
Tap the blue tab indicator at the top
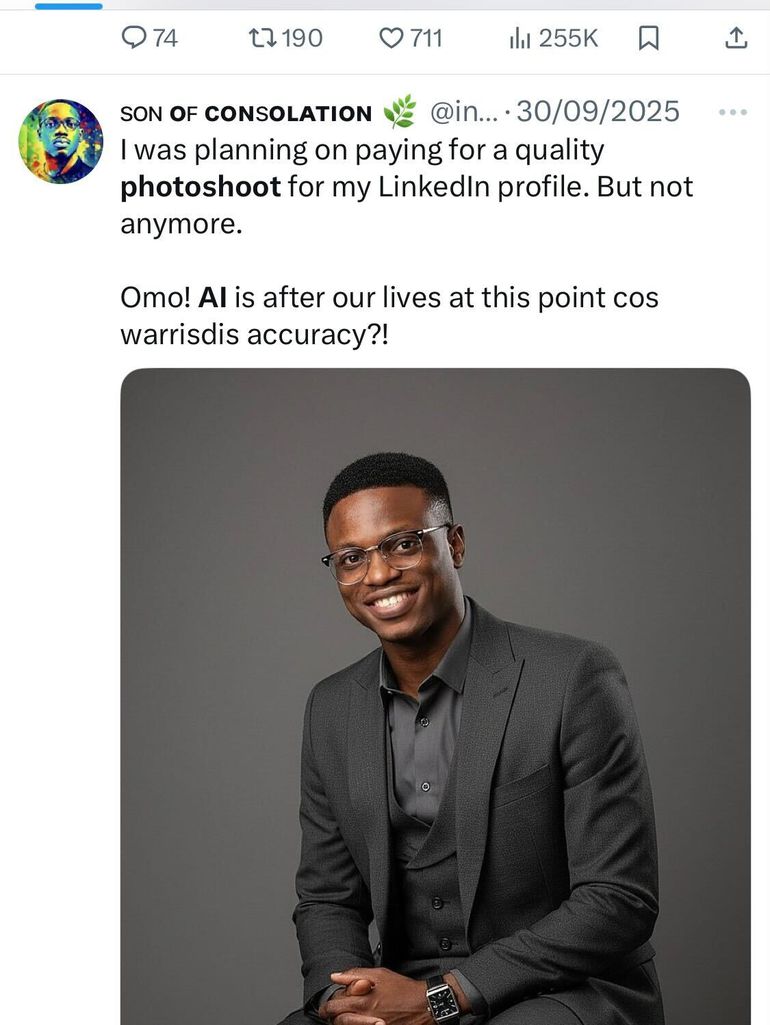69,6
